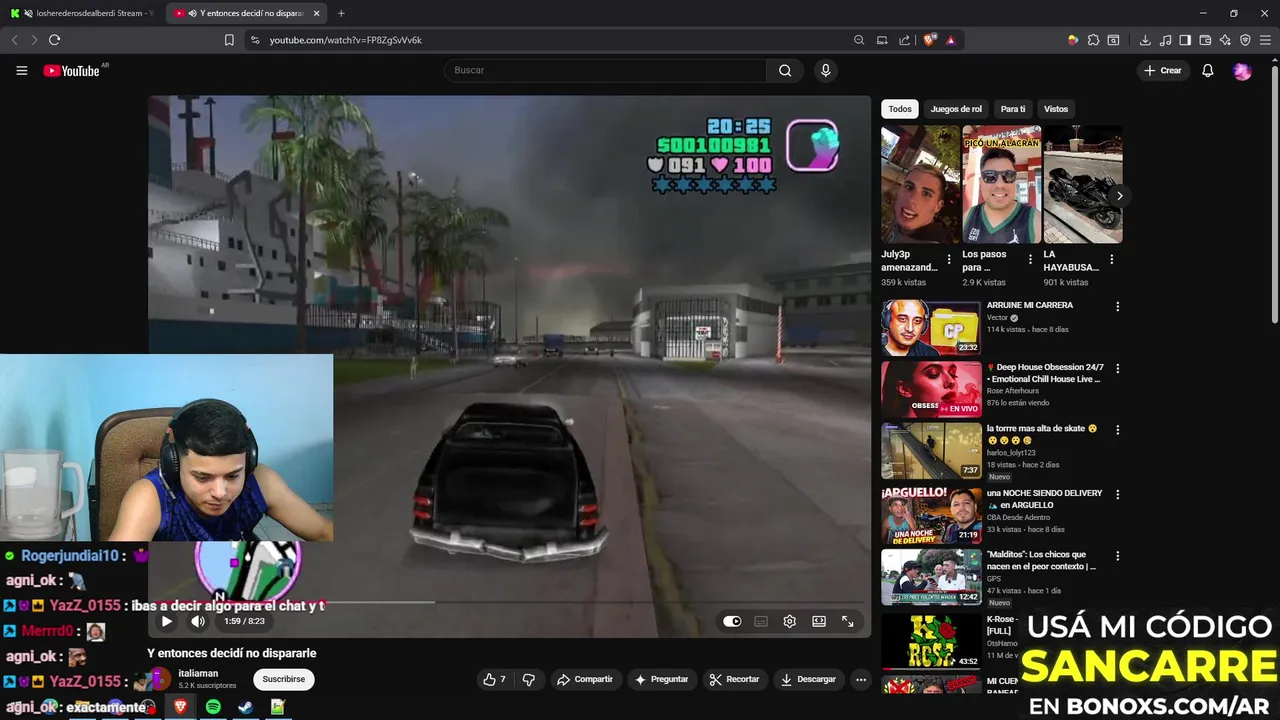This screenshot has width=1280, height=720.
Task: Open options for la torre mas alta
Action: click(x=1118, y=430)
